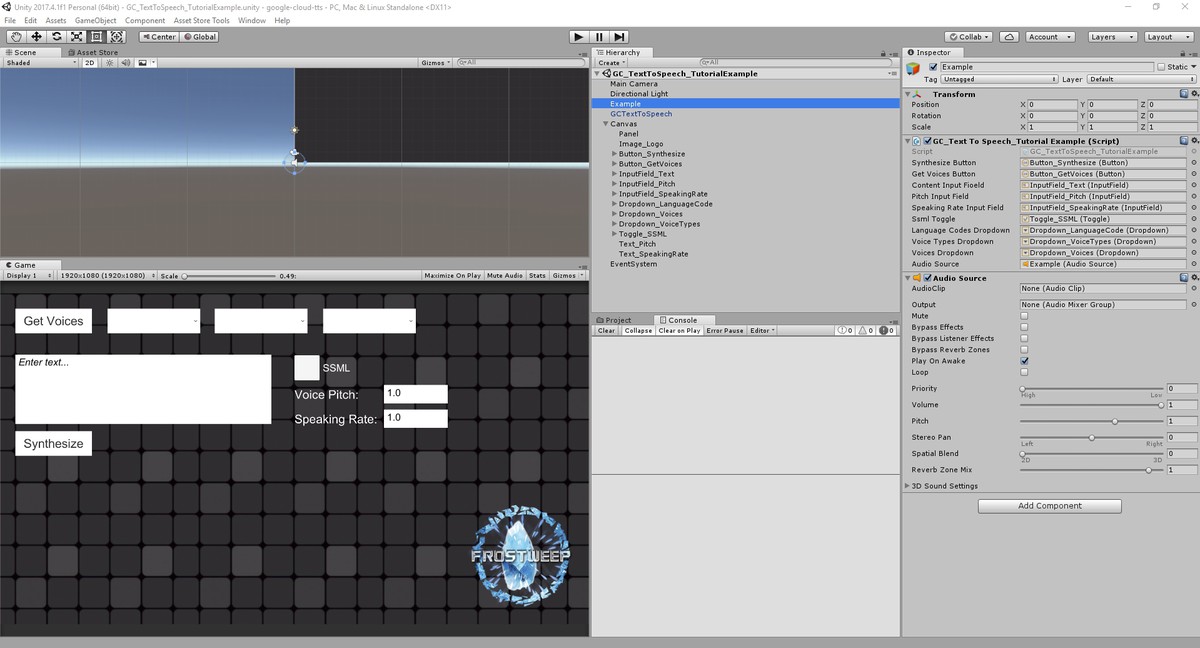Screen dimensions: 1200x648
Task: Click the Play button
Action: point(578,36)
